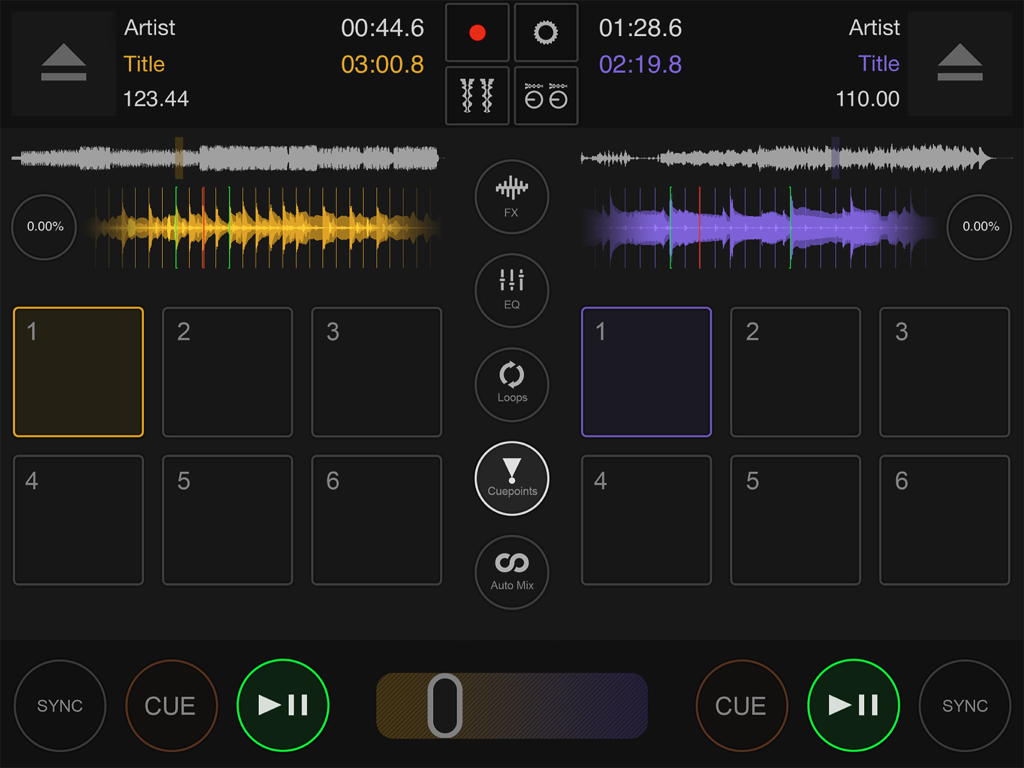1024x768 pixels.
Task: Open the settings gear
Action: [546, 32]
